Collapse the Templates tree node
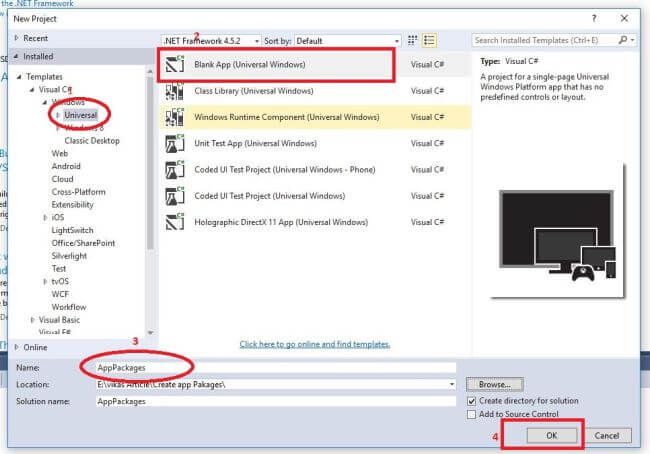Screen dimensions: 650x454 (19, 77)
